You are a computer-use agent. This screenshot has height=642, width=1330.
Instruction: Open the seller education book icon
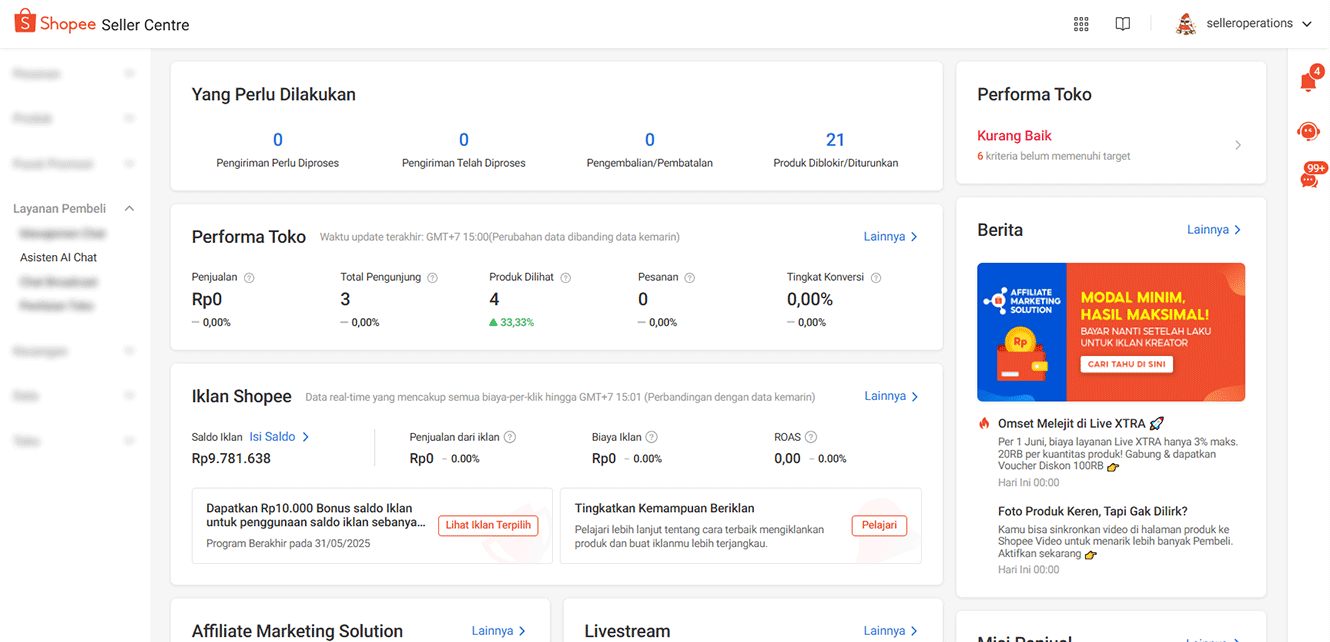(1123, 24)
